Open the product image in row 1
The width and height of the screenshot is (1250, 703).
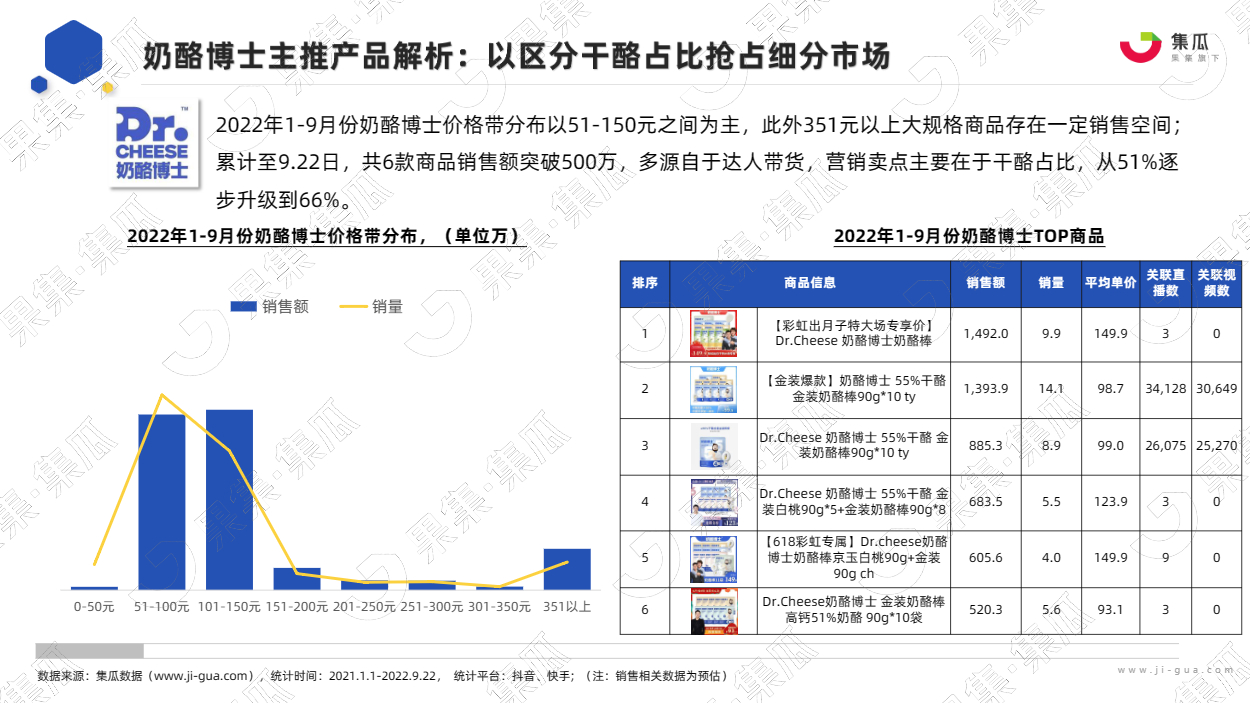pyautogui.click(x=714, y=334)
